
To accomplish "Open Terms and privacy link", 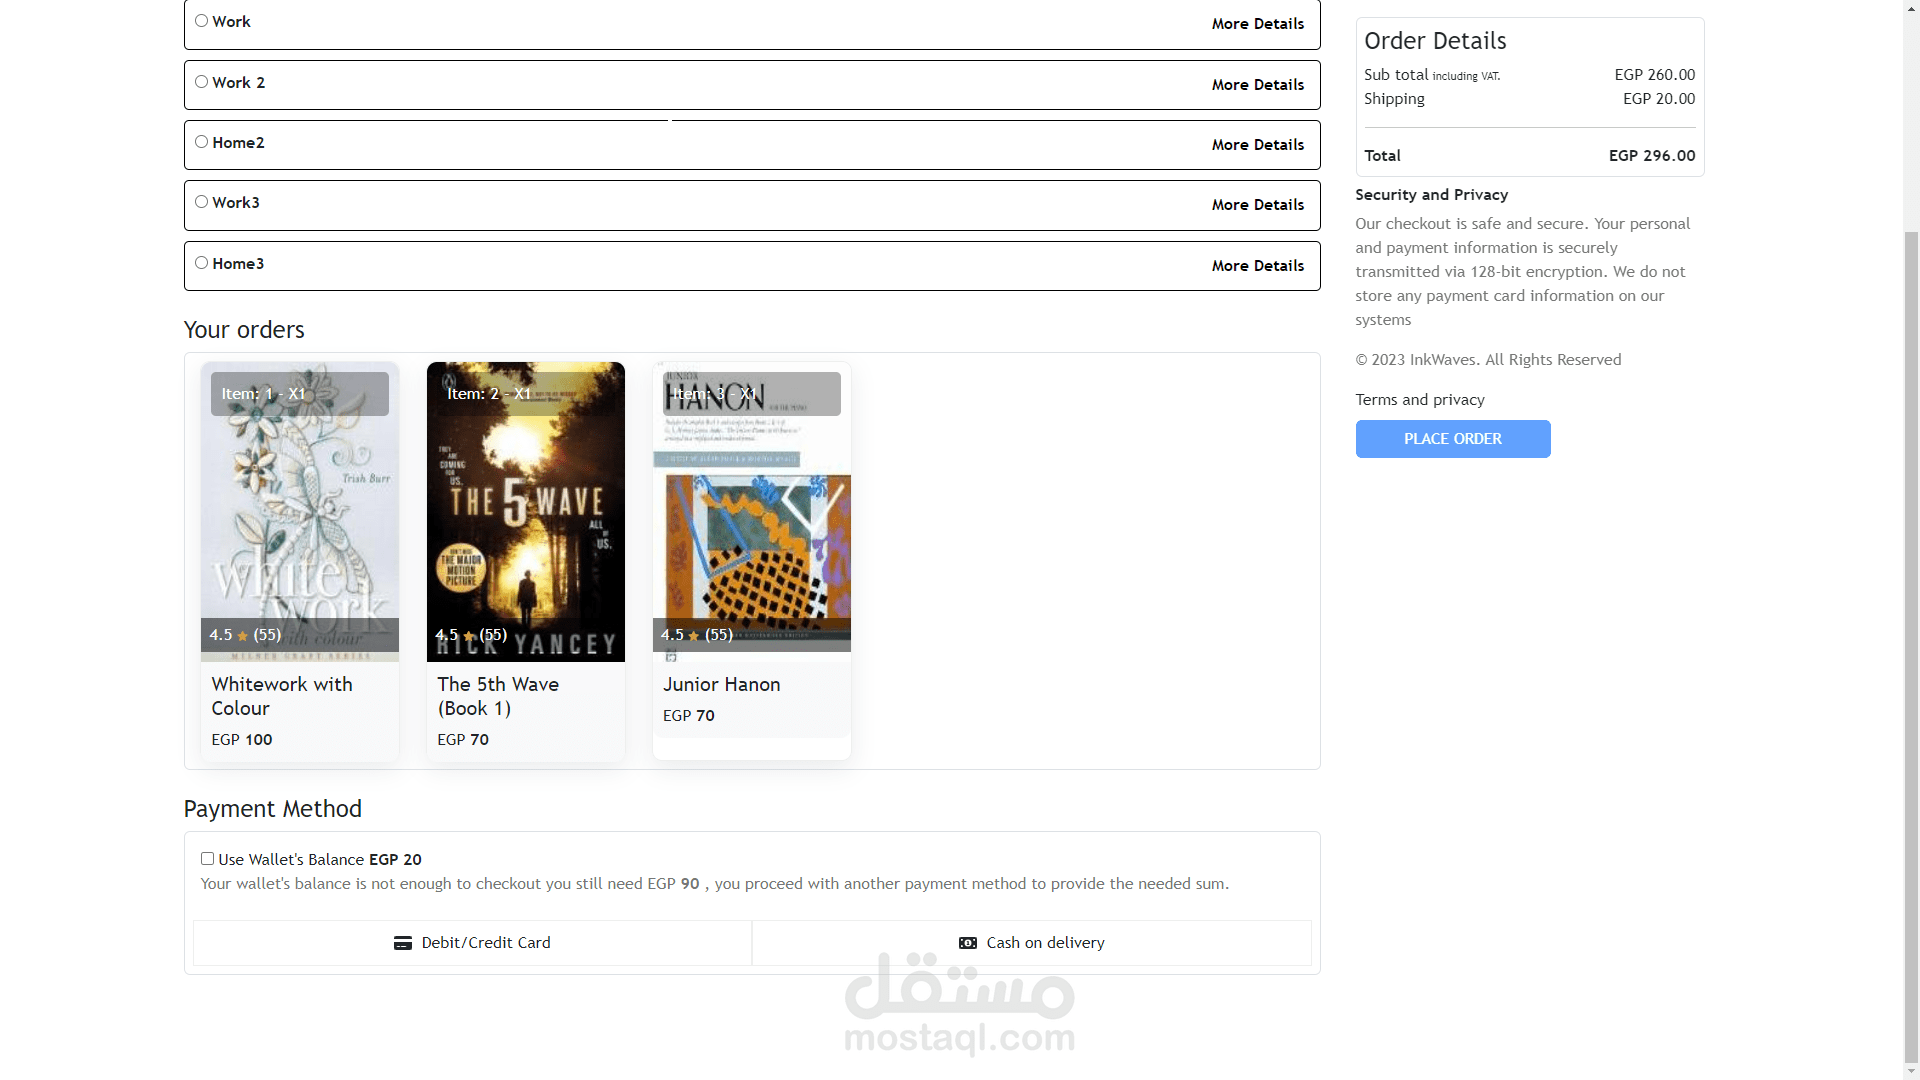I will tap(1419, 400).
